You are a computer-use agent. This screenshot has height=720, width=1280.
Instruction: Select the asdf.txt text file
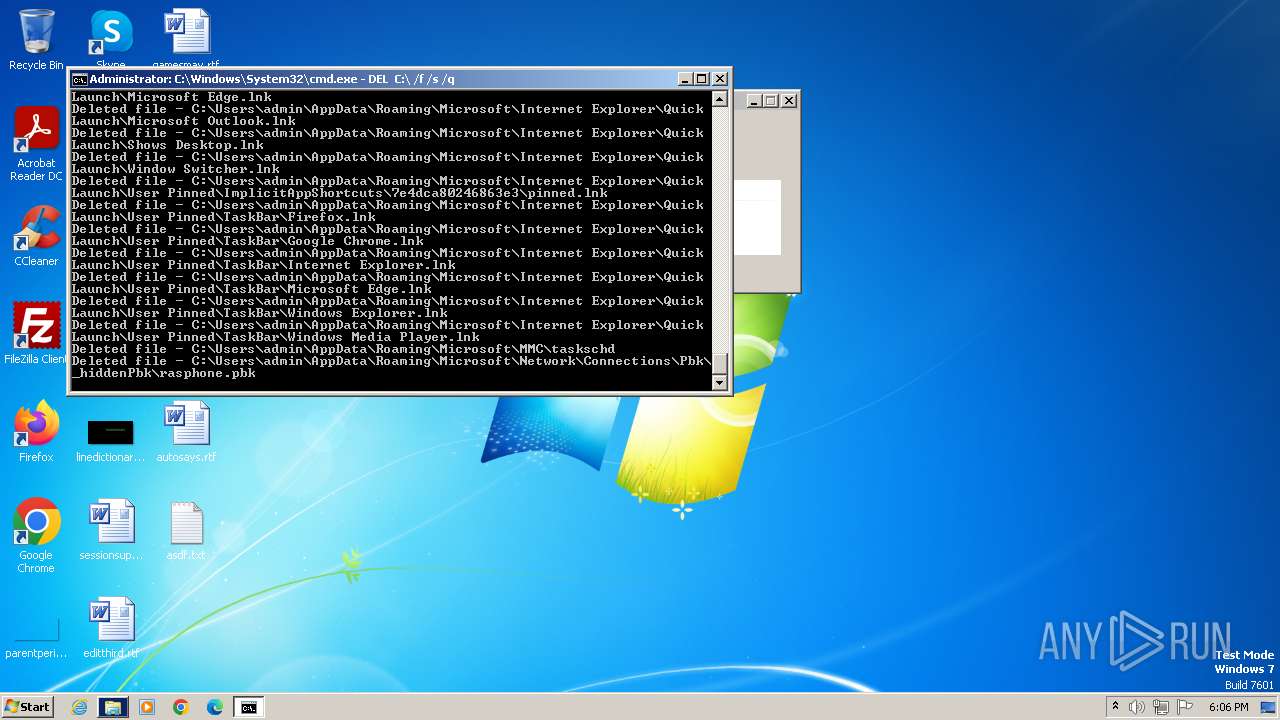point(186,530)
